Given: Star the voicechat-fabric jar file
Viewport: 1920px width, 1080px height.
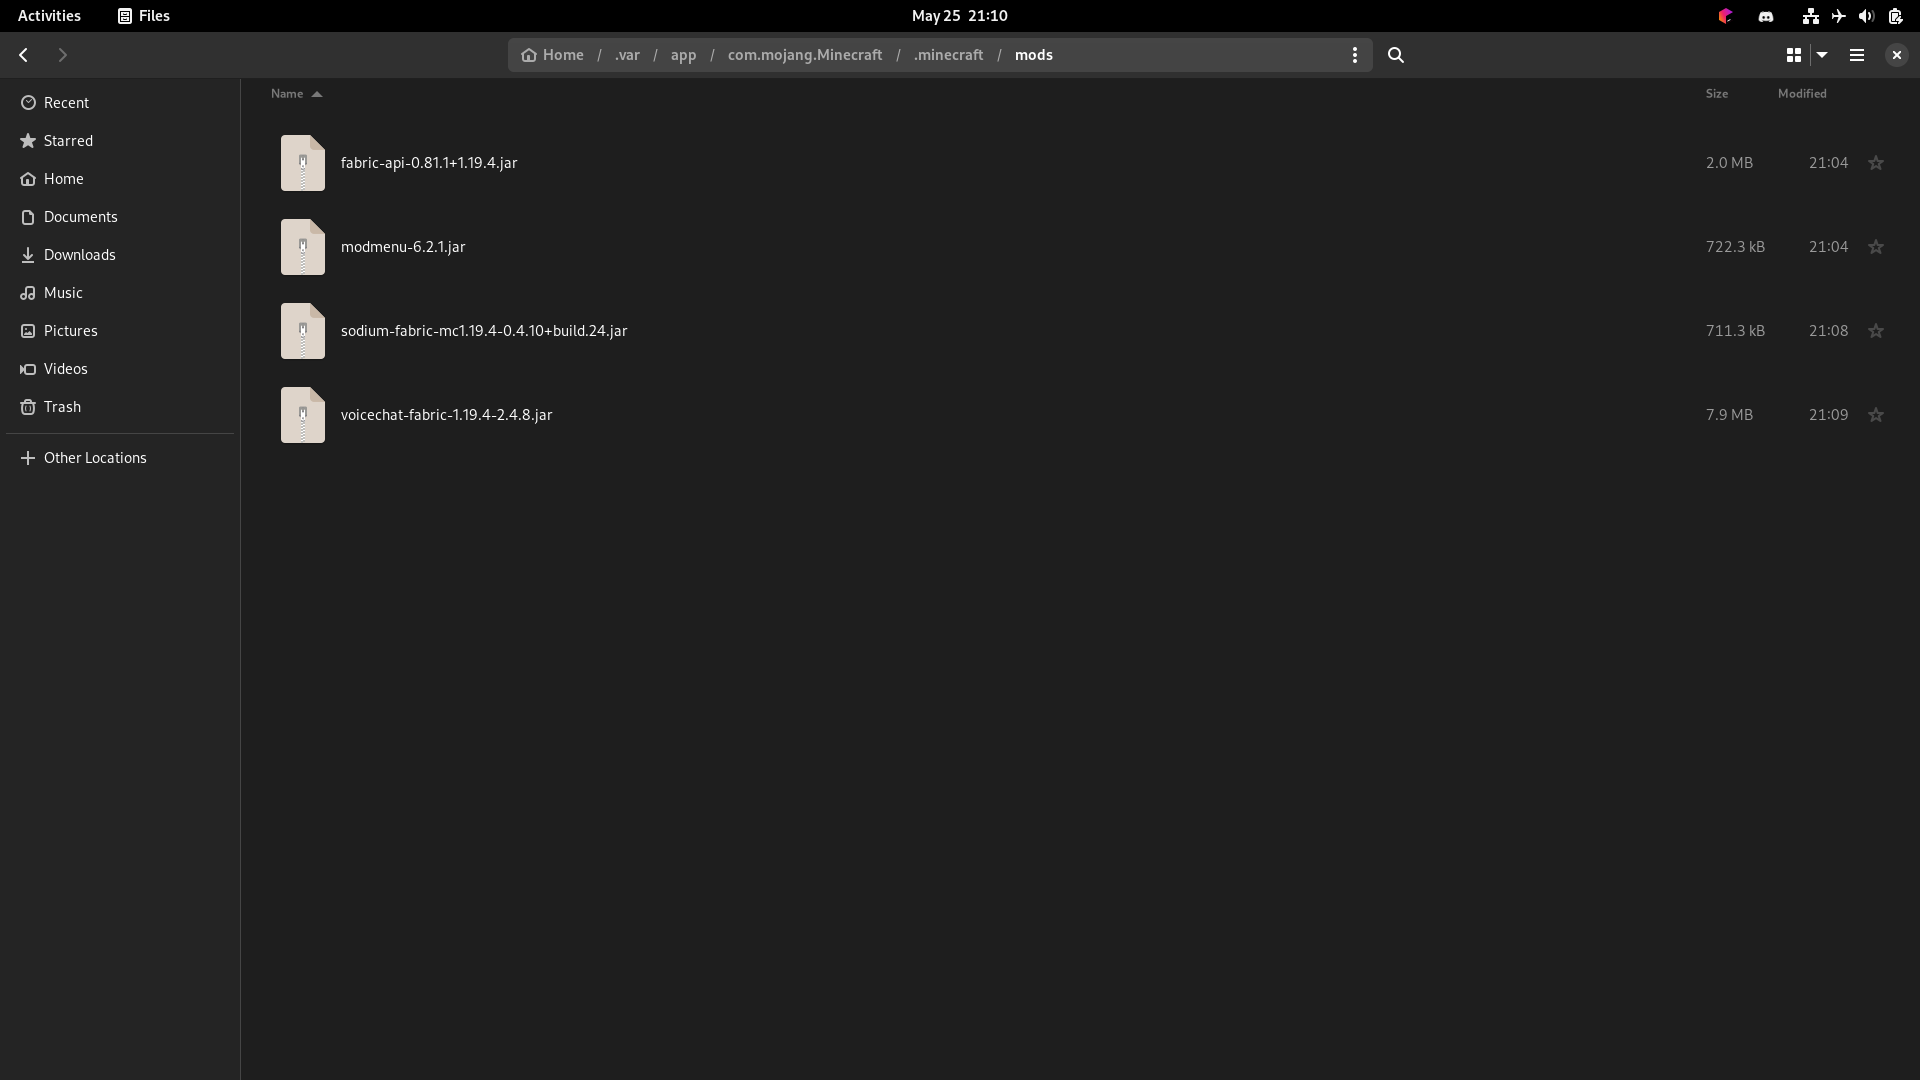Looking at the screenshot, I should pyautogui.click(x=1876, y=415).
